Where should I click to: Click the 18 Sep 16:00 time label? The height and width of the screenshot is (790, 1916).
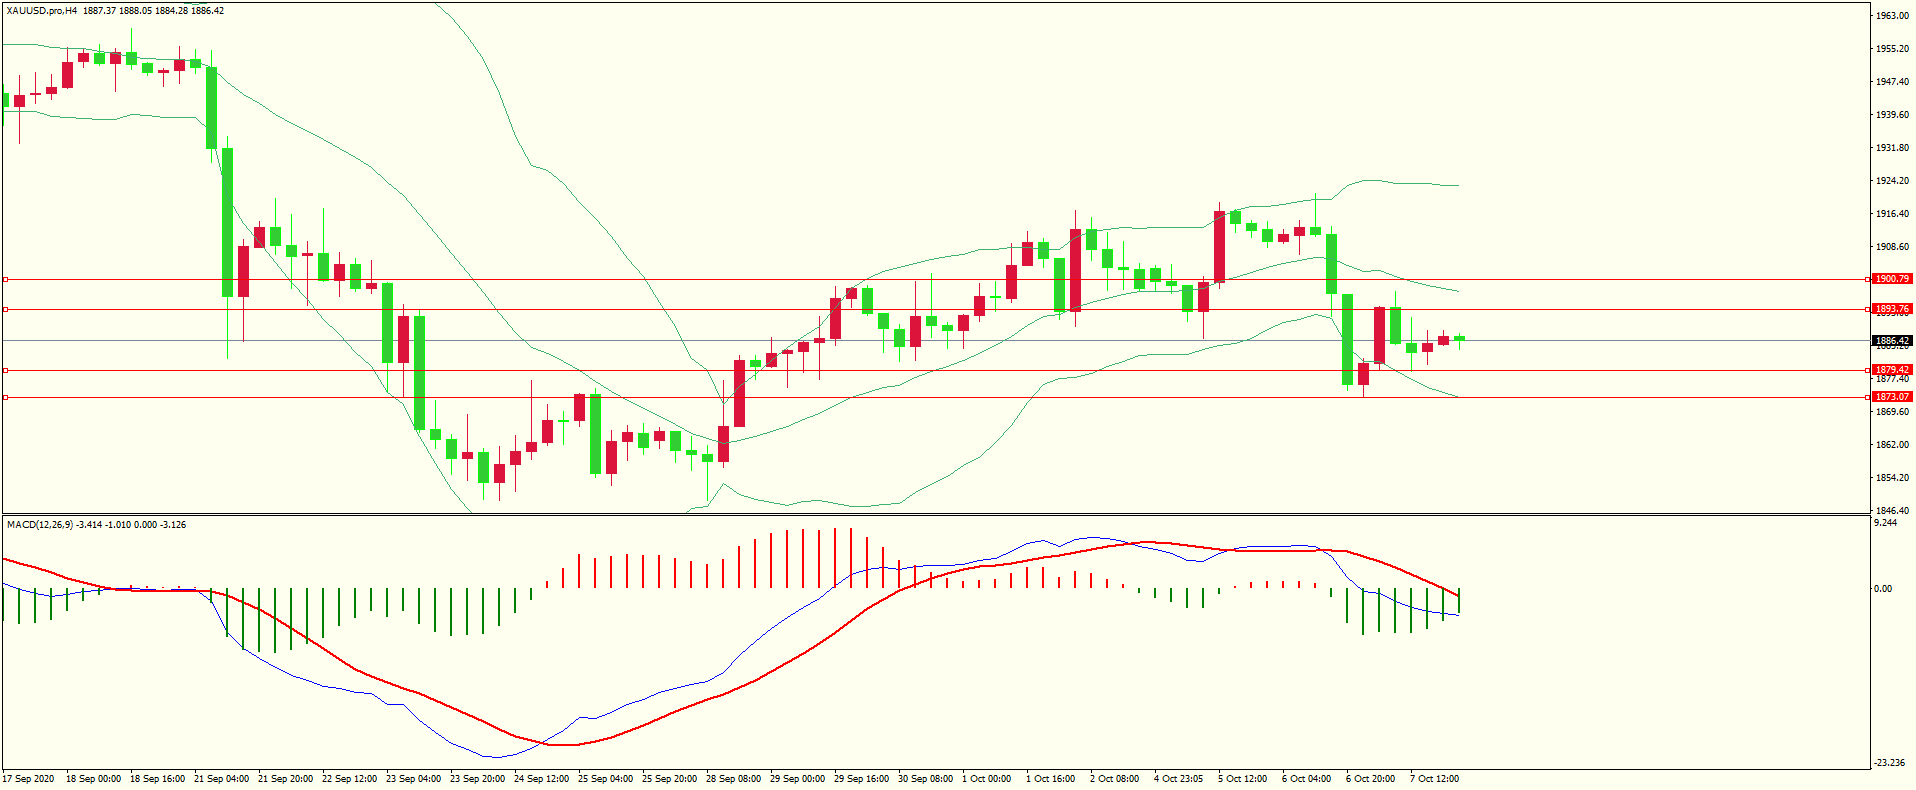point(157,779)
